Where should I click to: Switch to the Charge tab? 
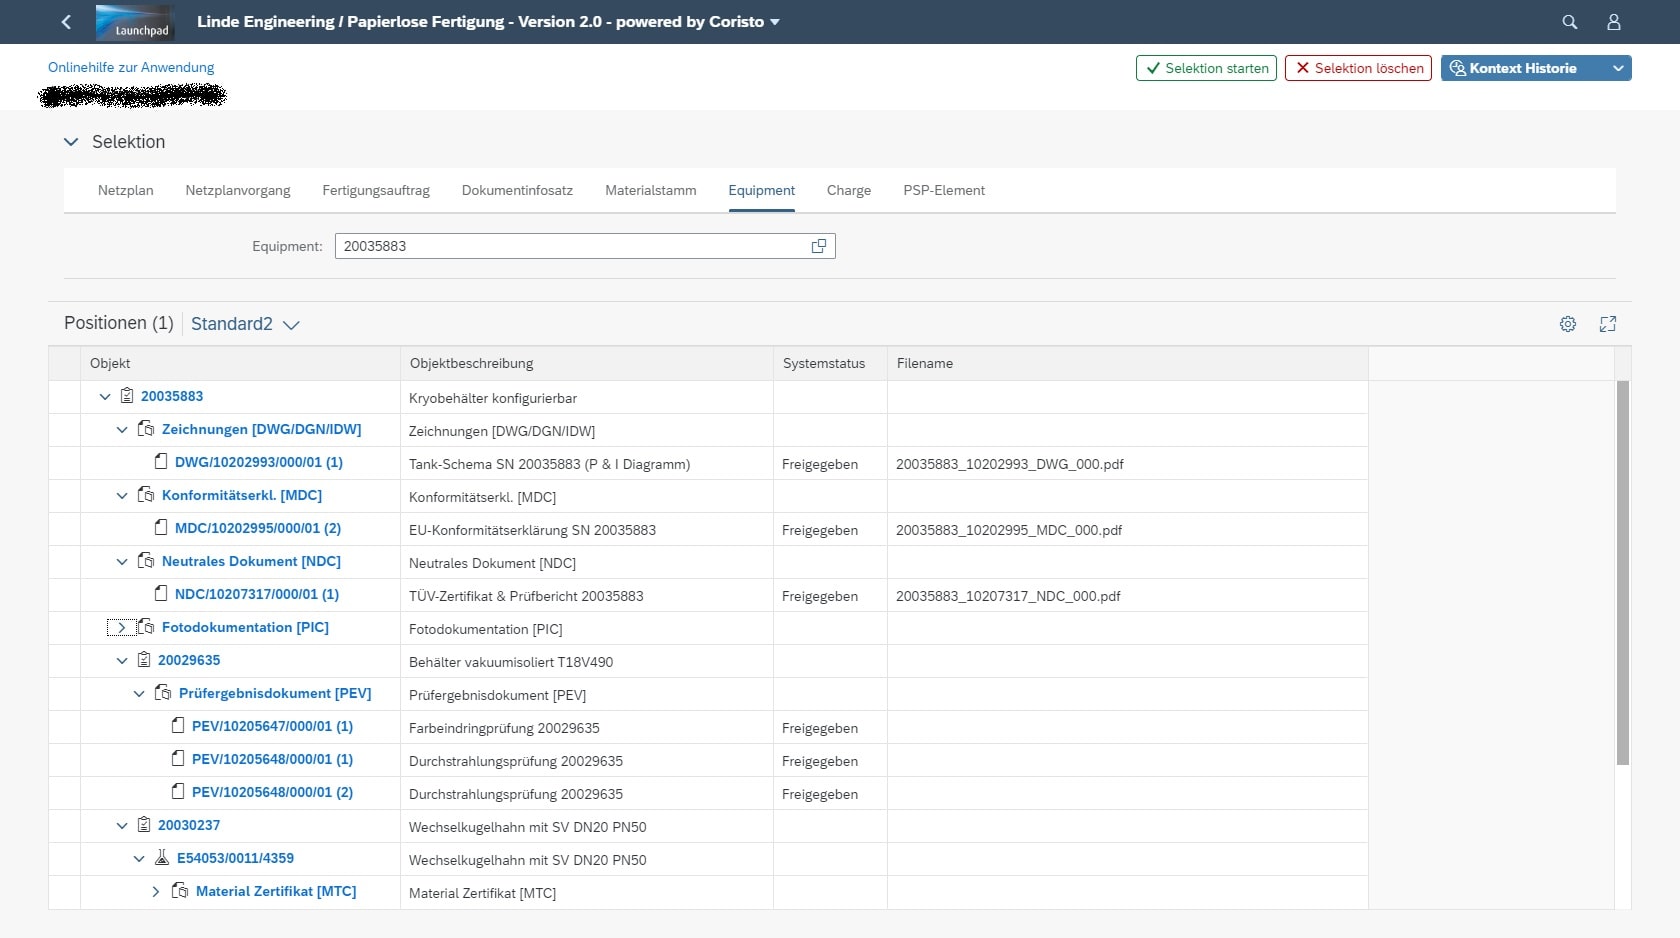(x=849, y=190)
